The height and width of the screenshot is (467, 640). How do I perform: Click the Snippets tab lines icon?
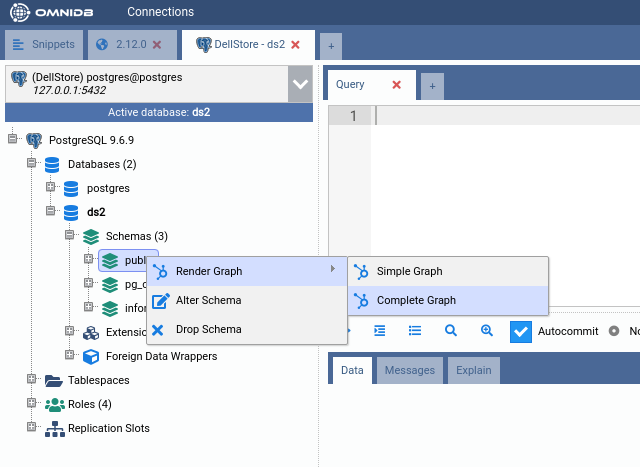point(18,44)
